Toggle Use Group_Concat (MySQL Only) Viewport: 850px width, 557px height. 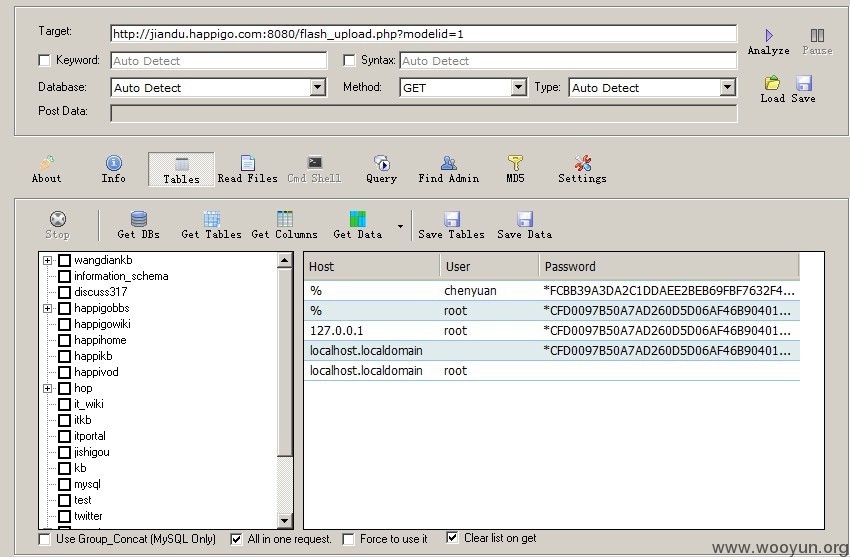(x=44, y=539)
